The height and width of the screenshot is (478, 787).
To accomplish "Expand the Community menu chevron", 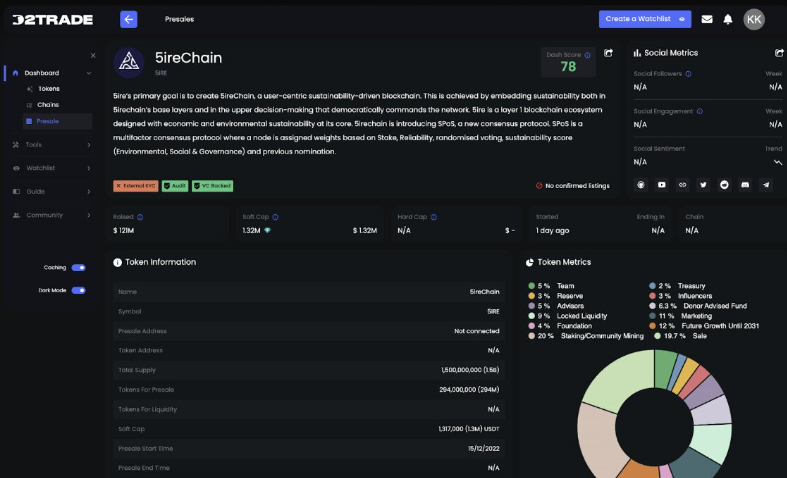I will 89,215.
